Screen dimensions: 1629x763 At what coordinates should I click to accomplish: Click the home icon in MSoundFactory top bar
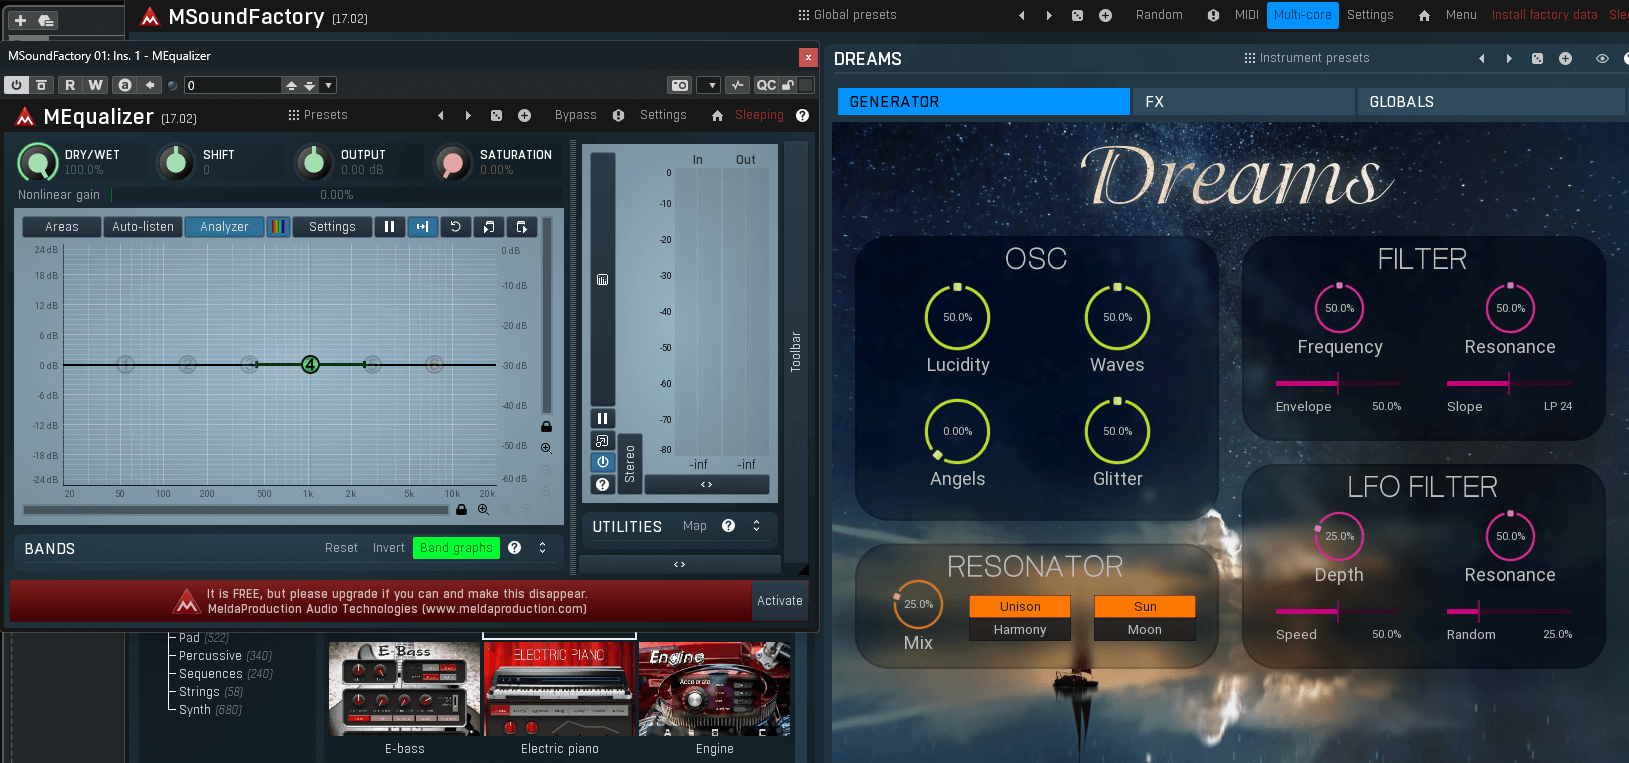tap(1424, 15)
